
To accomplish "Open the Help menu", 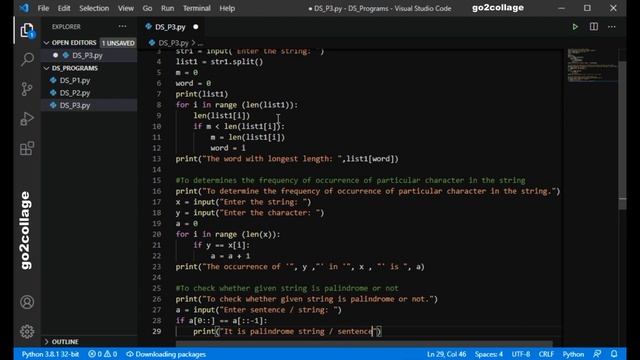I will tap(227, 8).
